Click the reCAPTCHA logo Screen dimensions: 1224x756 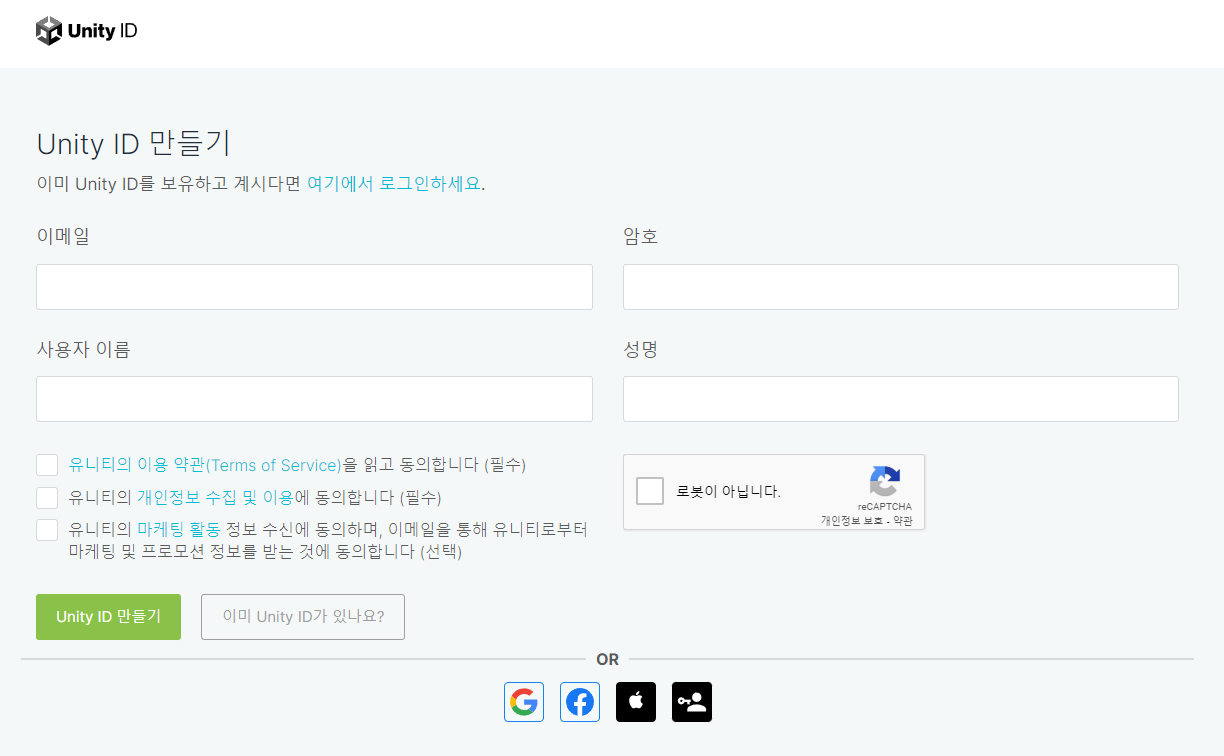click(x=884, y=482)
